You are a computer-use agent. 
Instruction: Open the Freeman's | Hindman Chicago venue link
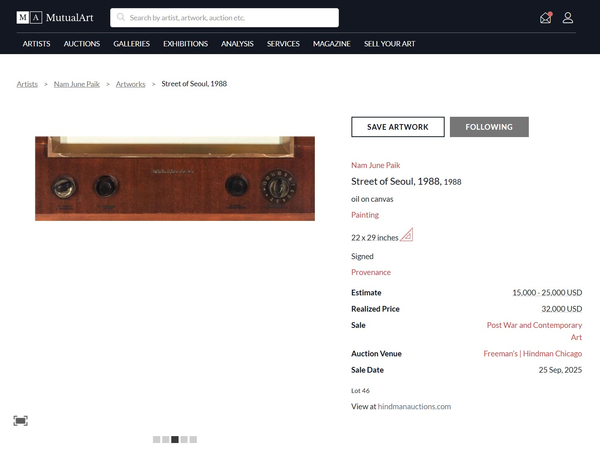point(533,353)
